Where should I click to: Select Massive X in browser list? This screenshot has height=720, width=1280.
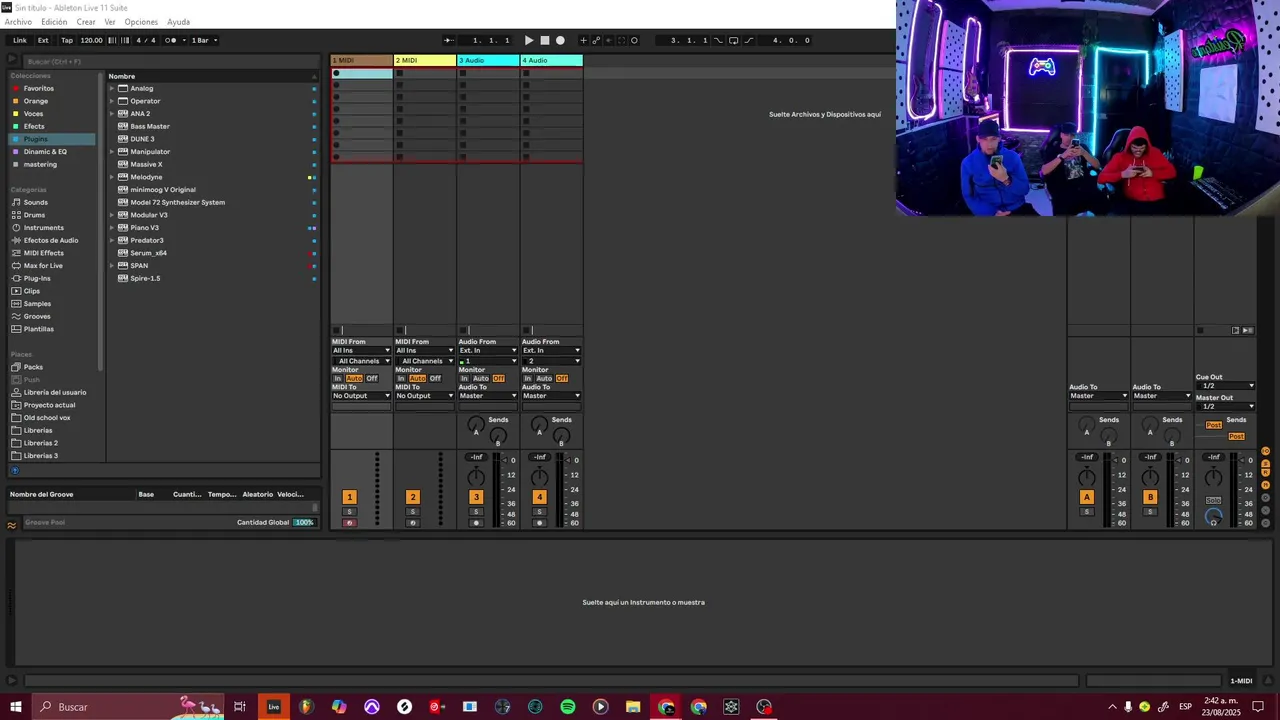(x=146, y=164)
